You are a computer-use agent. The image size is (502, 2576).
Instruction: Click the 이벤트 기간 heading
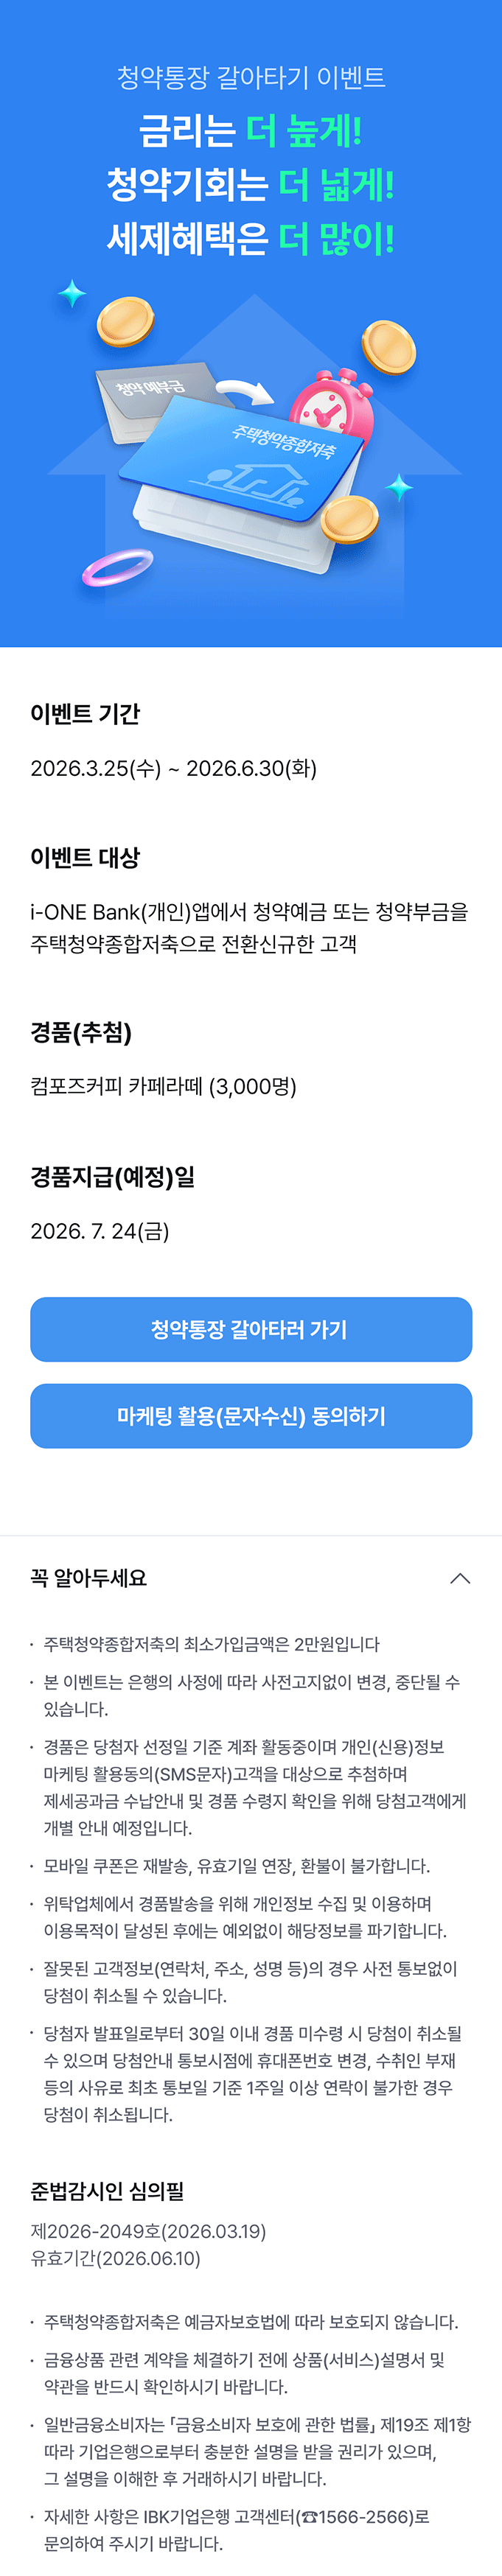[85, 714]
